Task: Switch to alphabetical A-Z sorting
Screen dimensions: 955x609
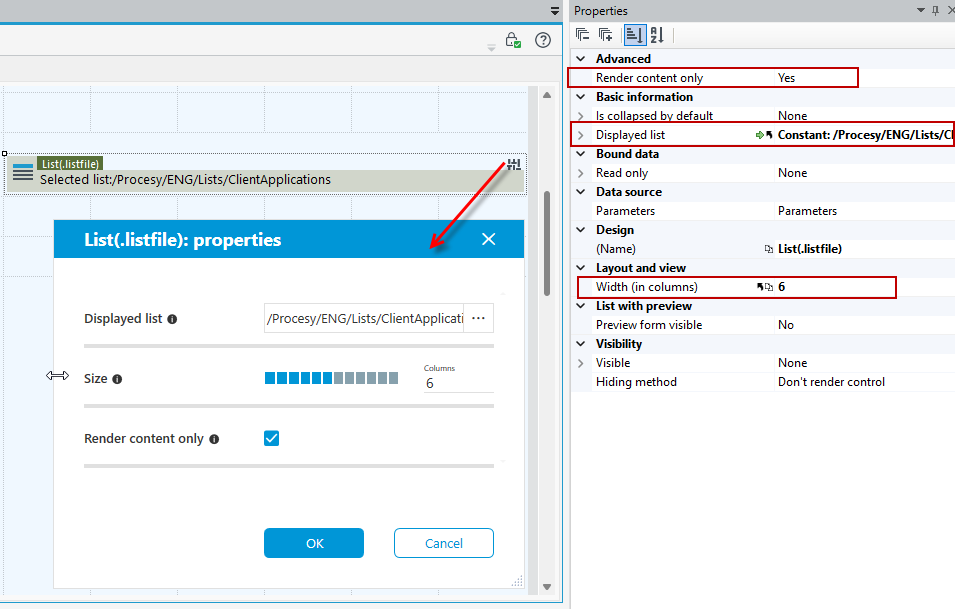Action: coord(657,35)
